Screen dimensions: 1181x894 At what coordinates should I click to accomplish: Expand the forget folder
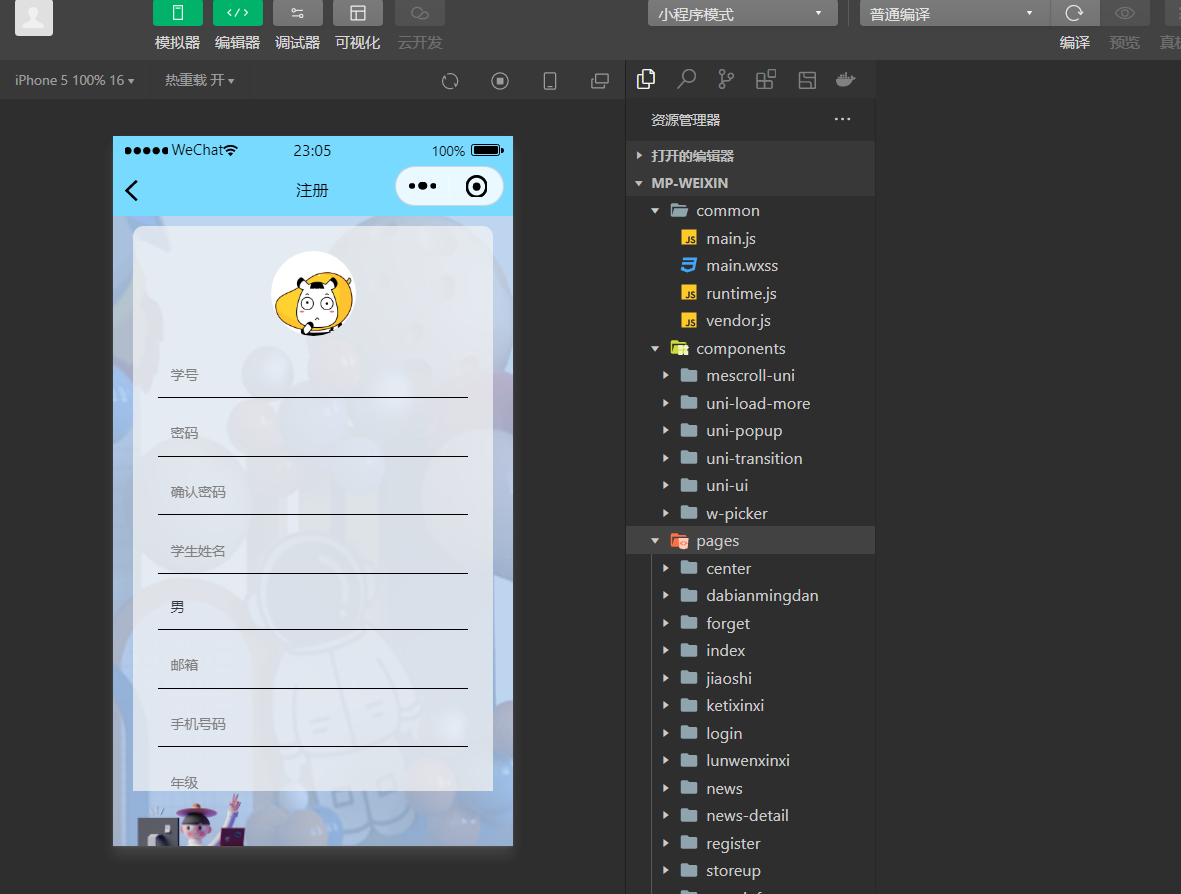[x=750, y=623]
